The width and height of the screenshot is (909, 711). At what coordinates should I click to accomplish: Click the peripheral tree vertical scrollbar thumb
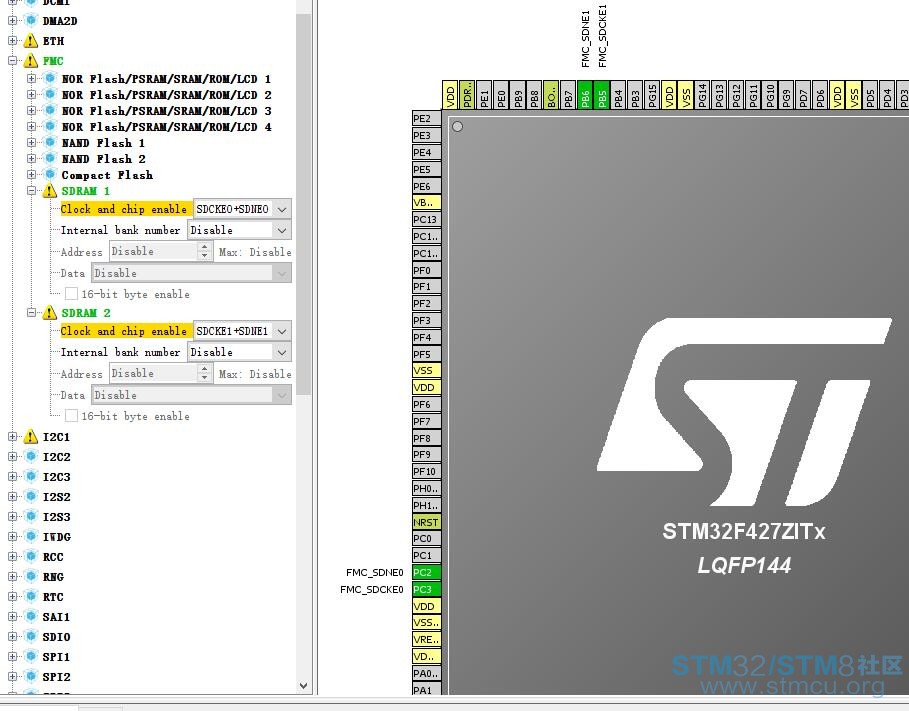click(303, 203)
